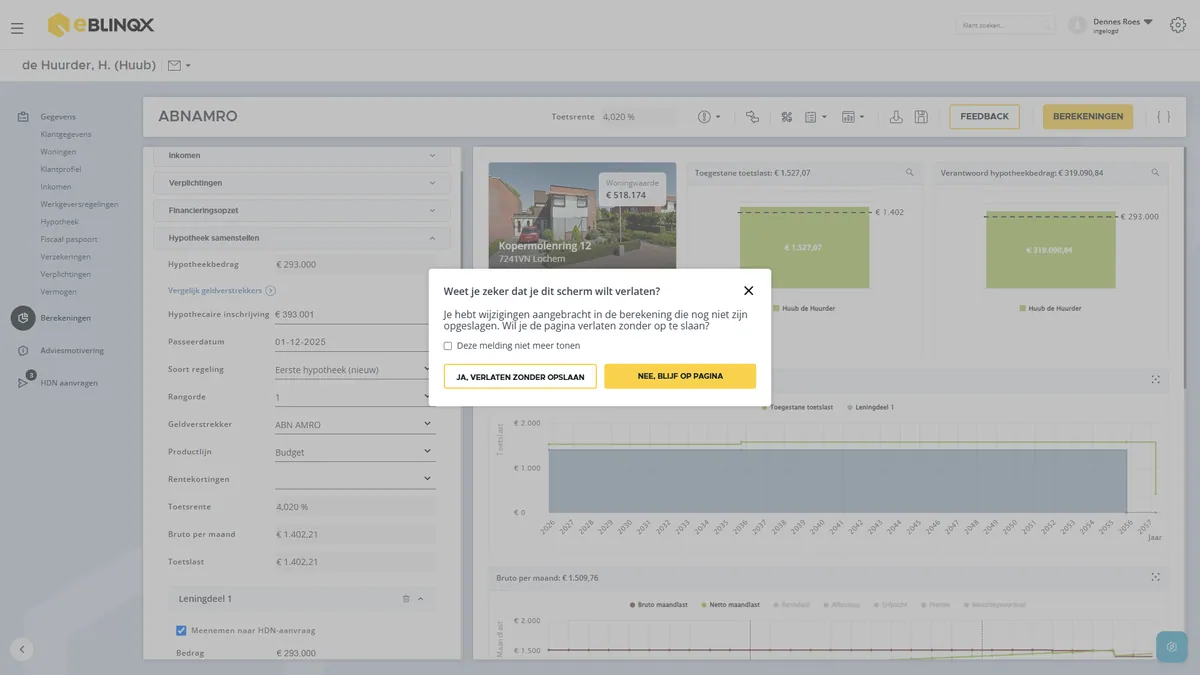Close the unsaved changes dialog with X
The height and width of the screenshot is (675, 1200).
click(748, 291)
